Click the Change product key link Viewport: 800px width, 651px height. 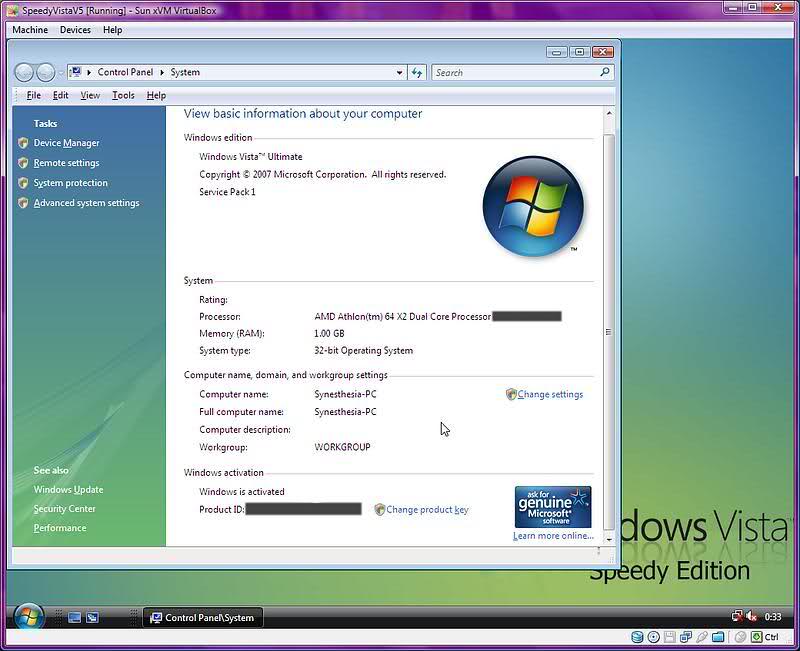[x=427, y=510]
